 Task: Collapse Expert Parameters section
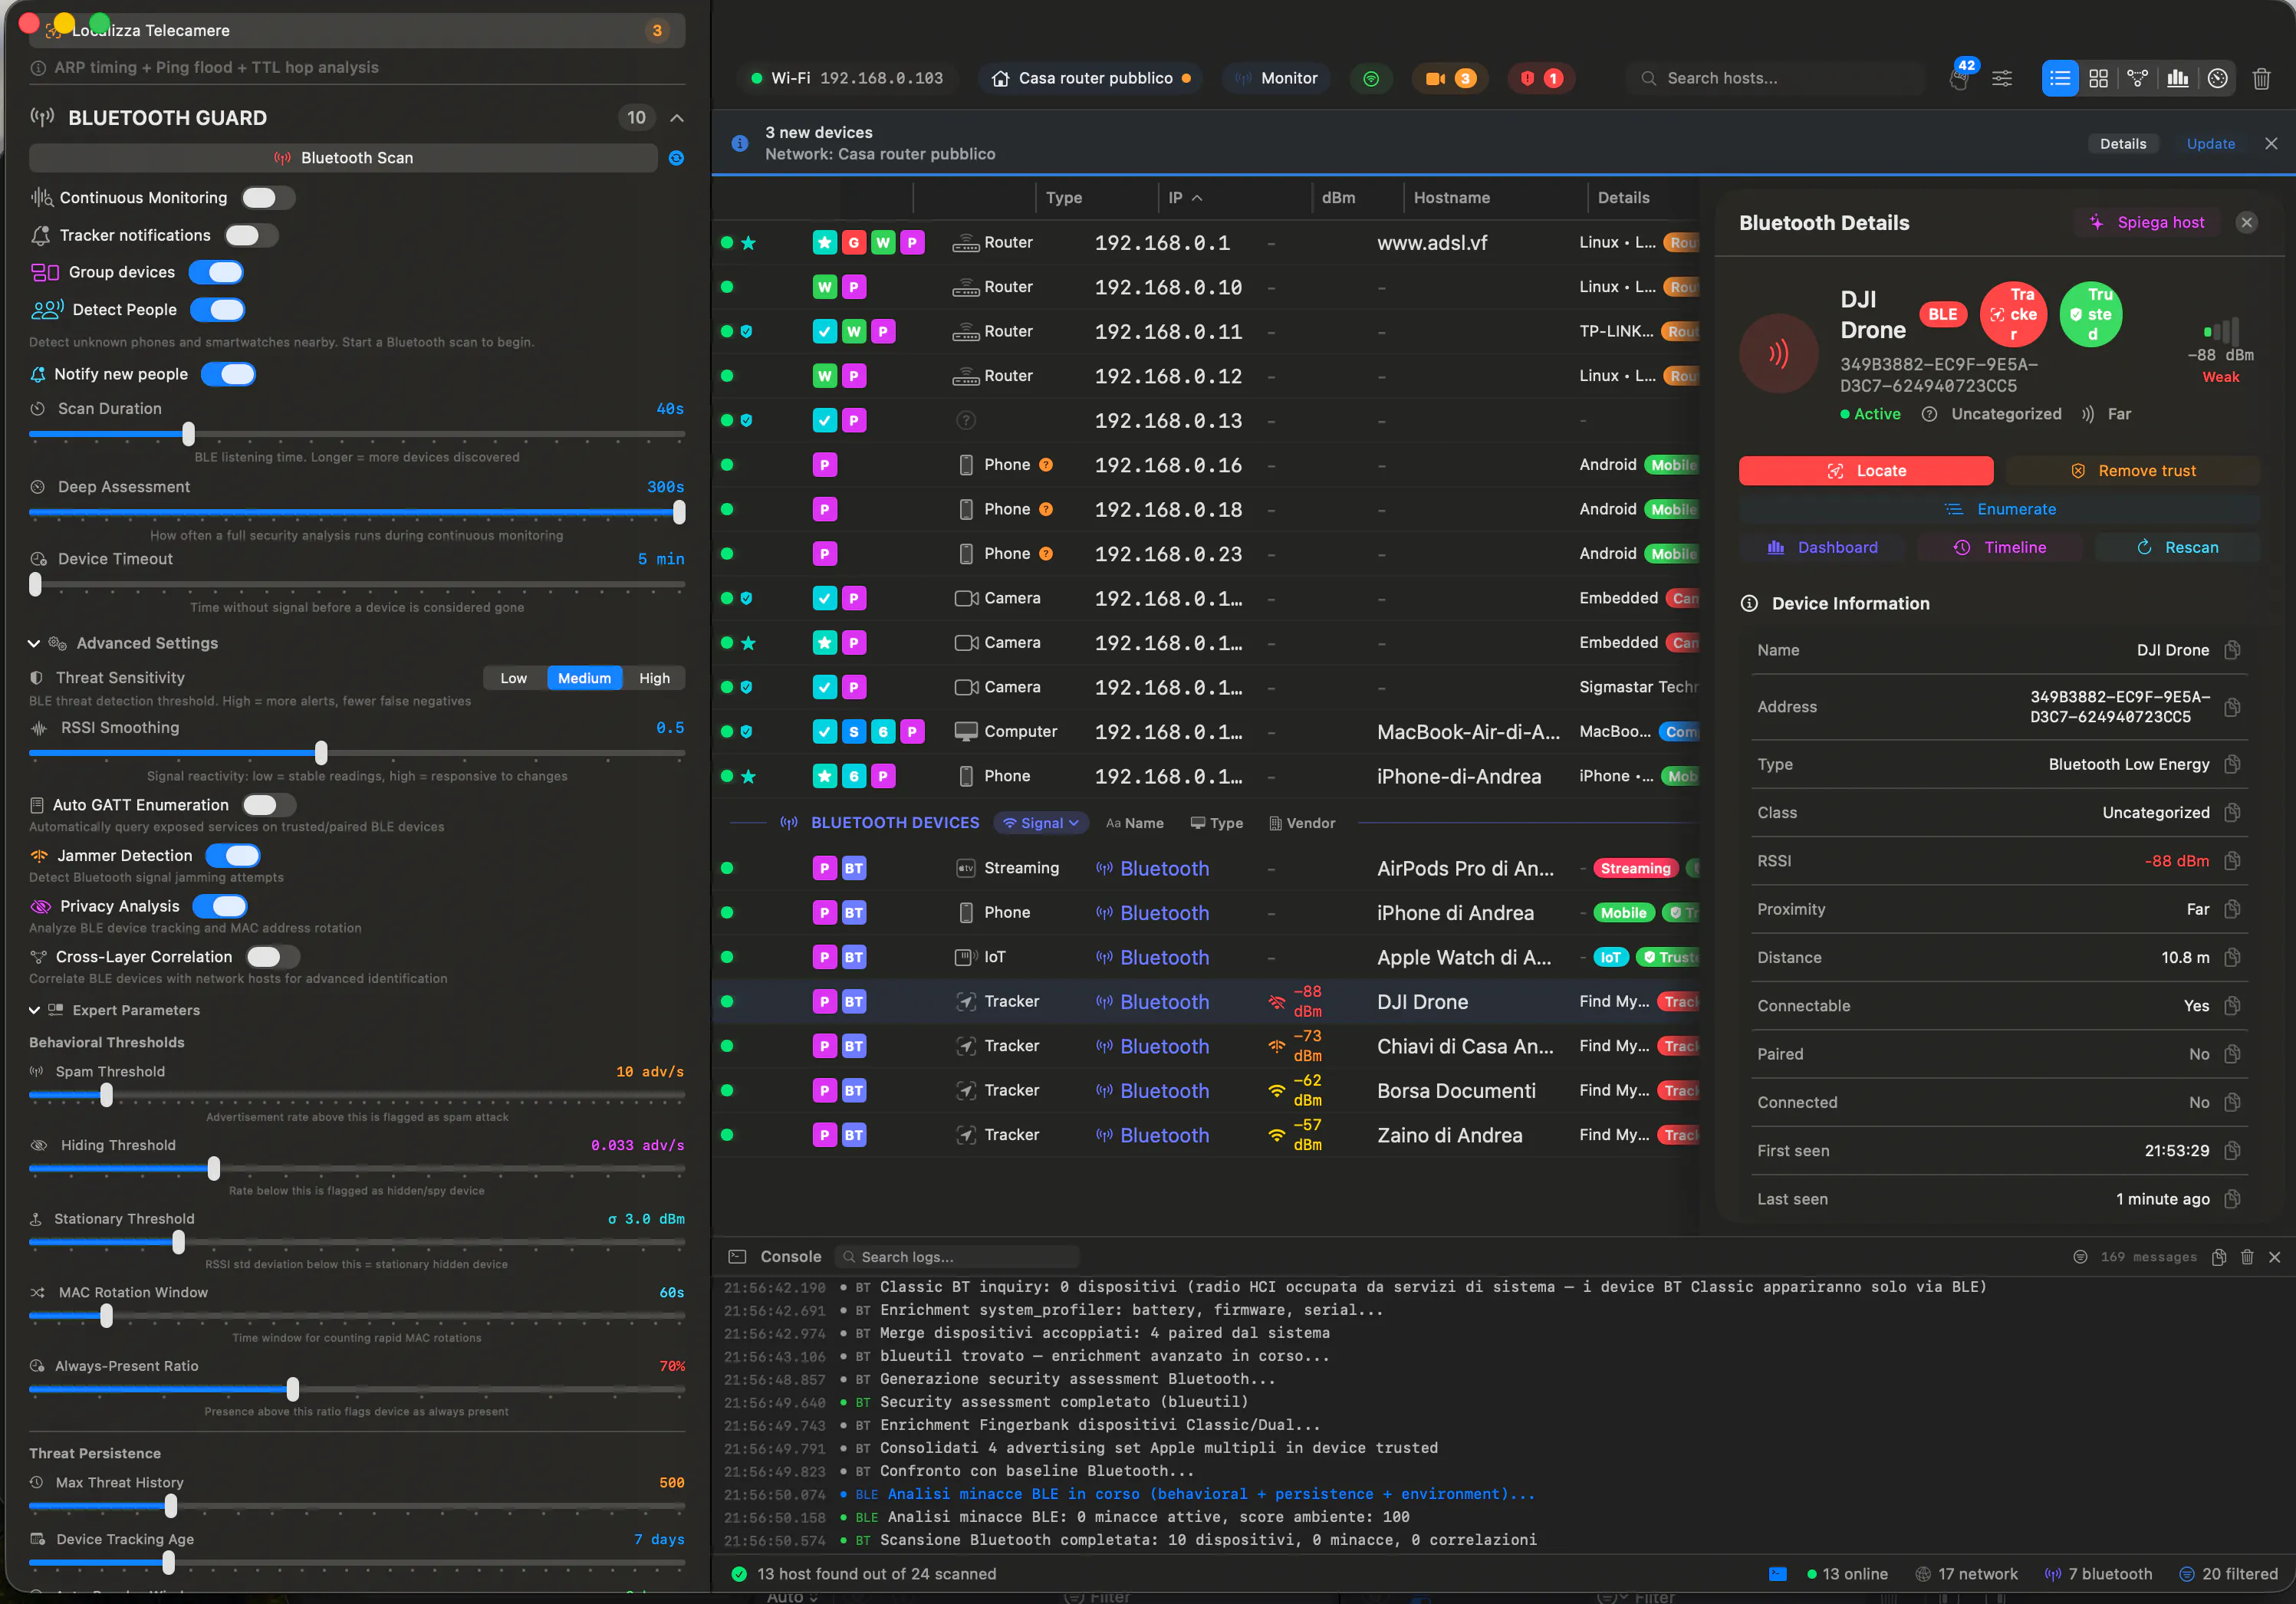34,1010
